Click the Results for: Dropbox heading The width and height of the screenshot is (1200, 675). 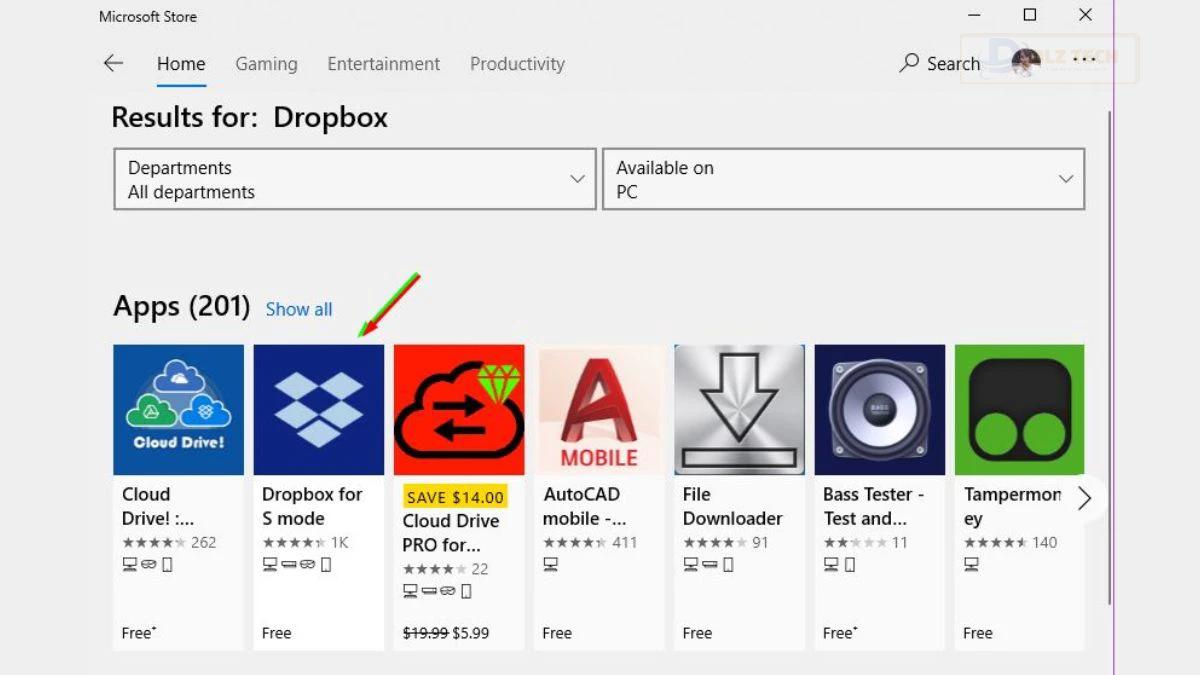pyautogui.click(x=249, y=117)
